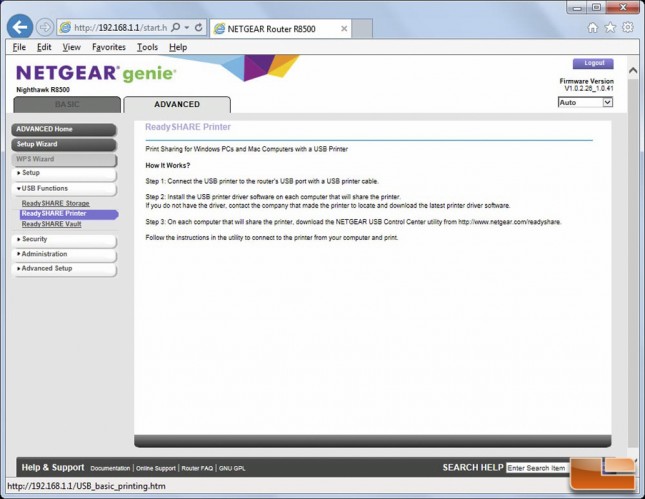Click the ReadySHARE Printer page heading
Screen dimensions: 645x499
click(188, 127)
